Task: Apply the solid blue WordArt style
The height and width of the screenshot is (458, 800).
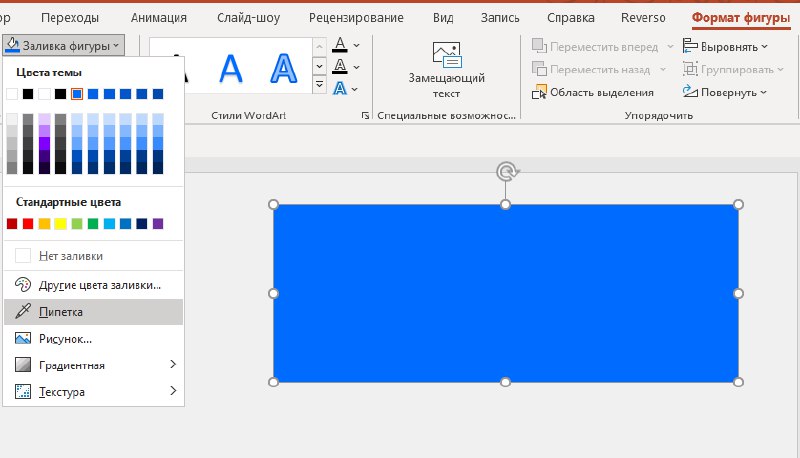Action: pyautogui.click(x=231, y=69)
